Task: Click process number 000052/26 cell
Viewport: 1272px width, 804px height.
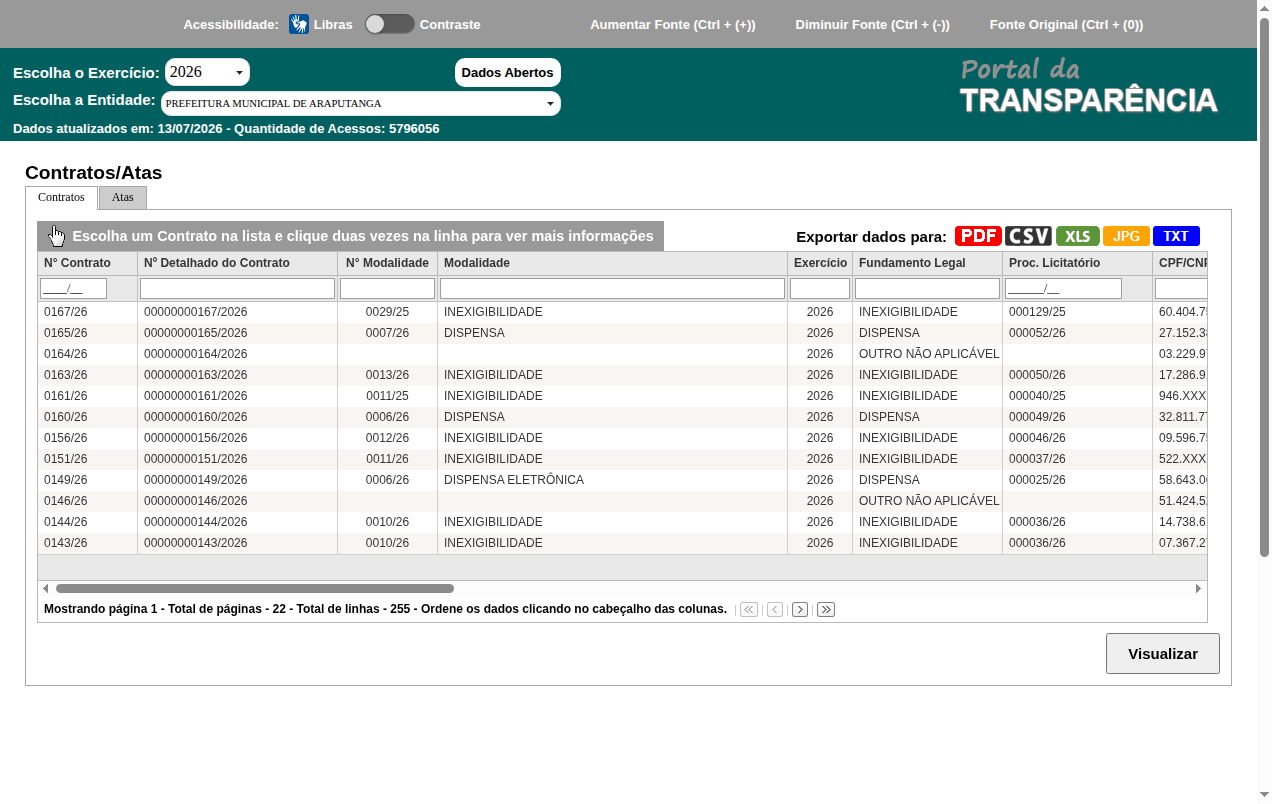Action: 1078,333
